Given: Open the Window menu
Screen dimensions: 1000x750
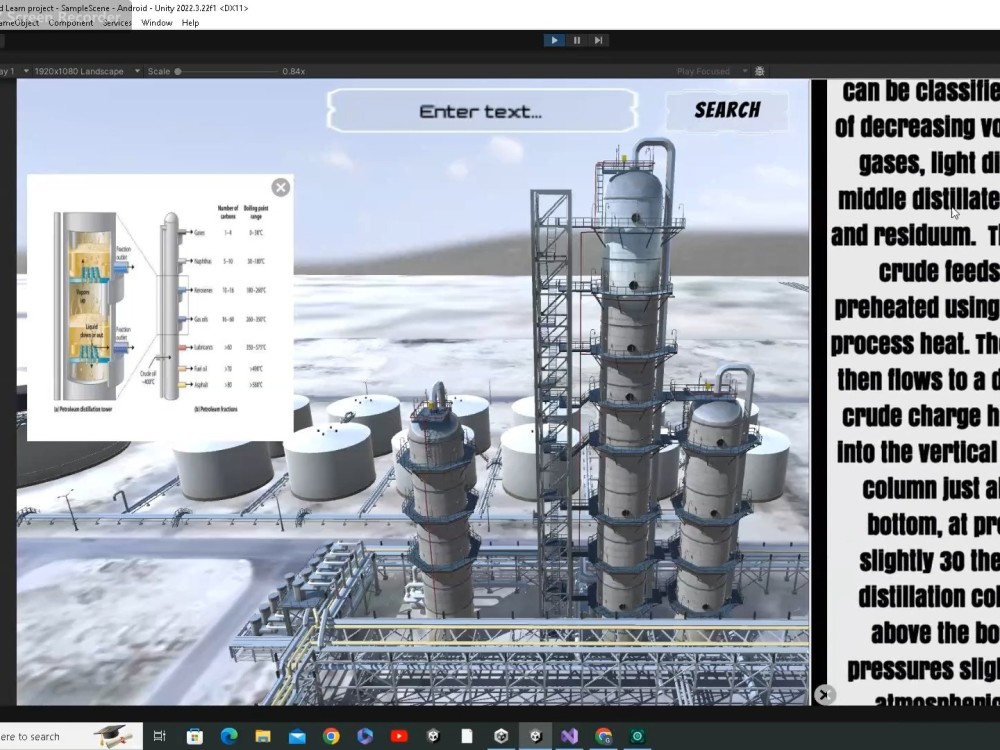Looking at the screenshot, I should (156, 22).
